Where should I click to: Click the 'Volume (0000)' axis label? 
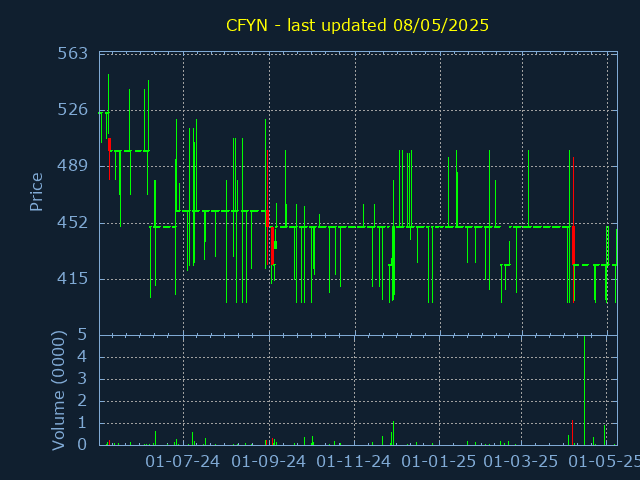[58, 391]
